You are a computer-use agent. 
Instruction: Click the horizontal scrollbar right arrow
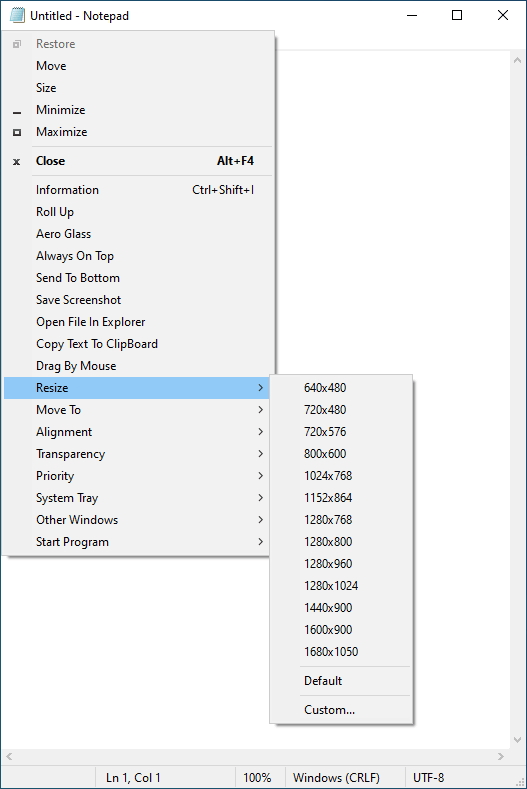point(500,756)
